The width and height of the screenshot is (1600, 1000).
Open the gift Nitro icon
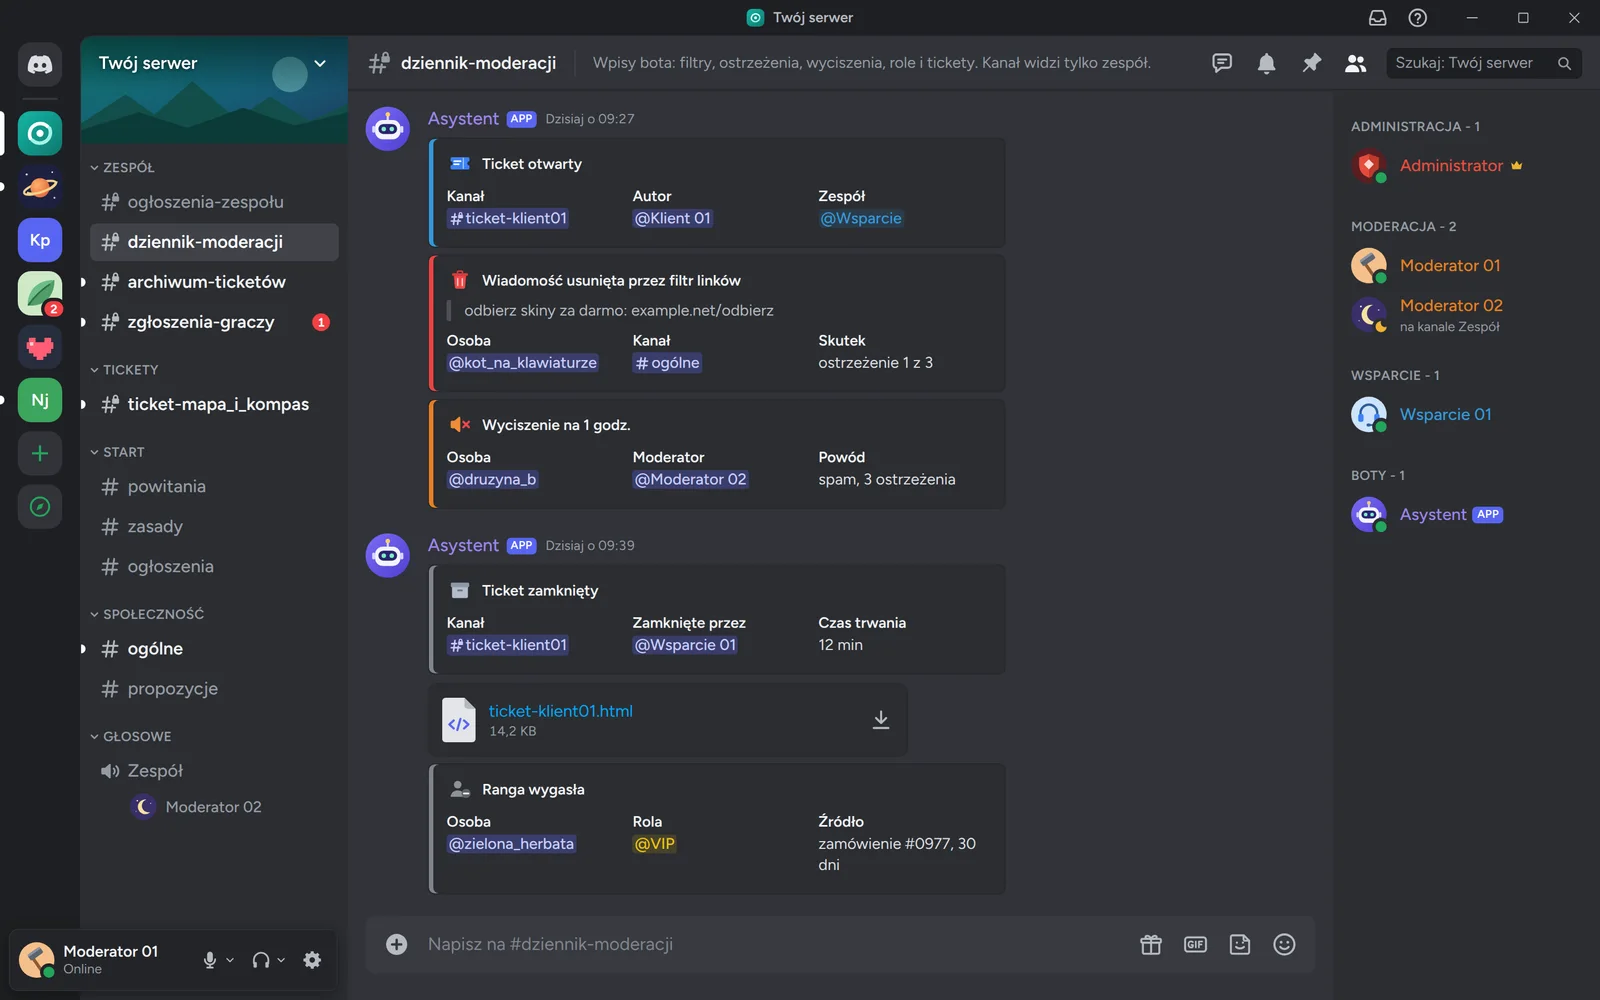1151,944
